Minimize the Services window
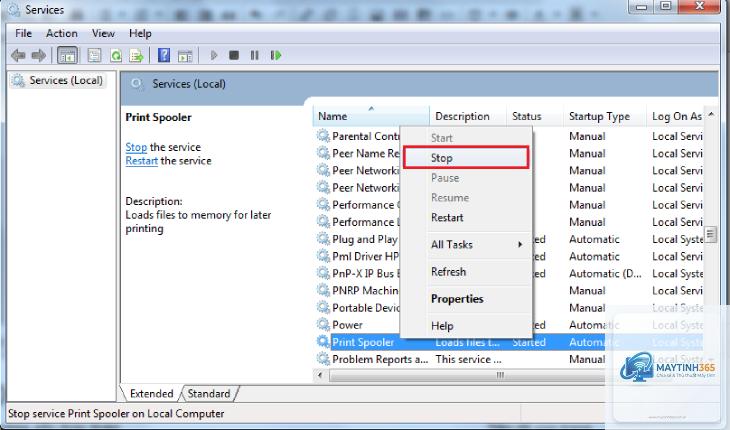730x430 pixels. point(642,7)
